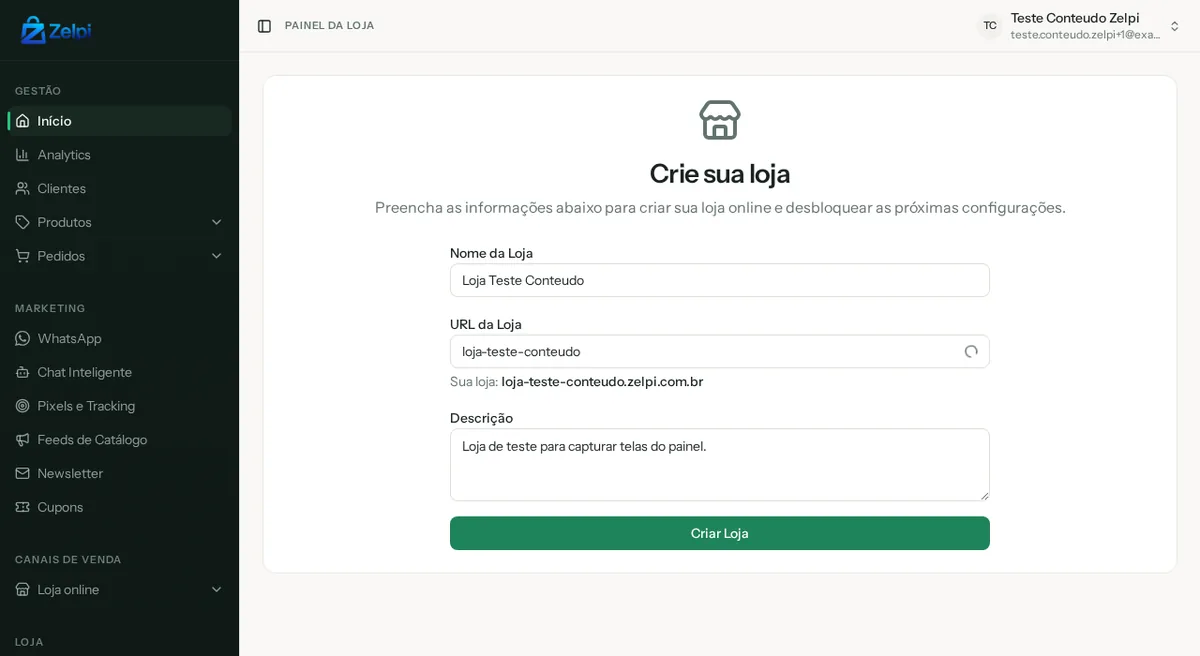The width and height of the screenshot is (1200, 656).
Task: Open the Pedidos menu item
Action: pos(119,256)
